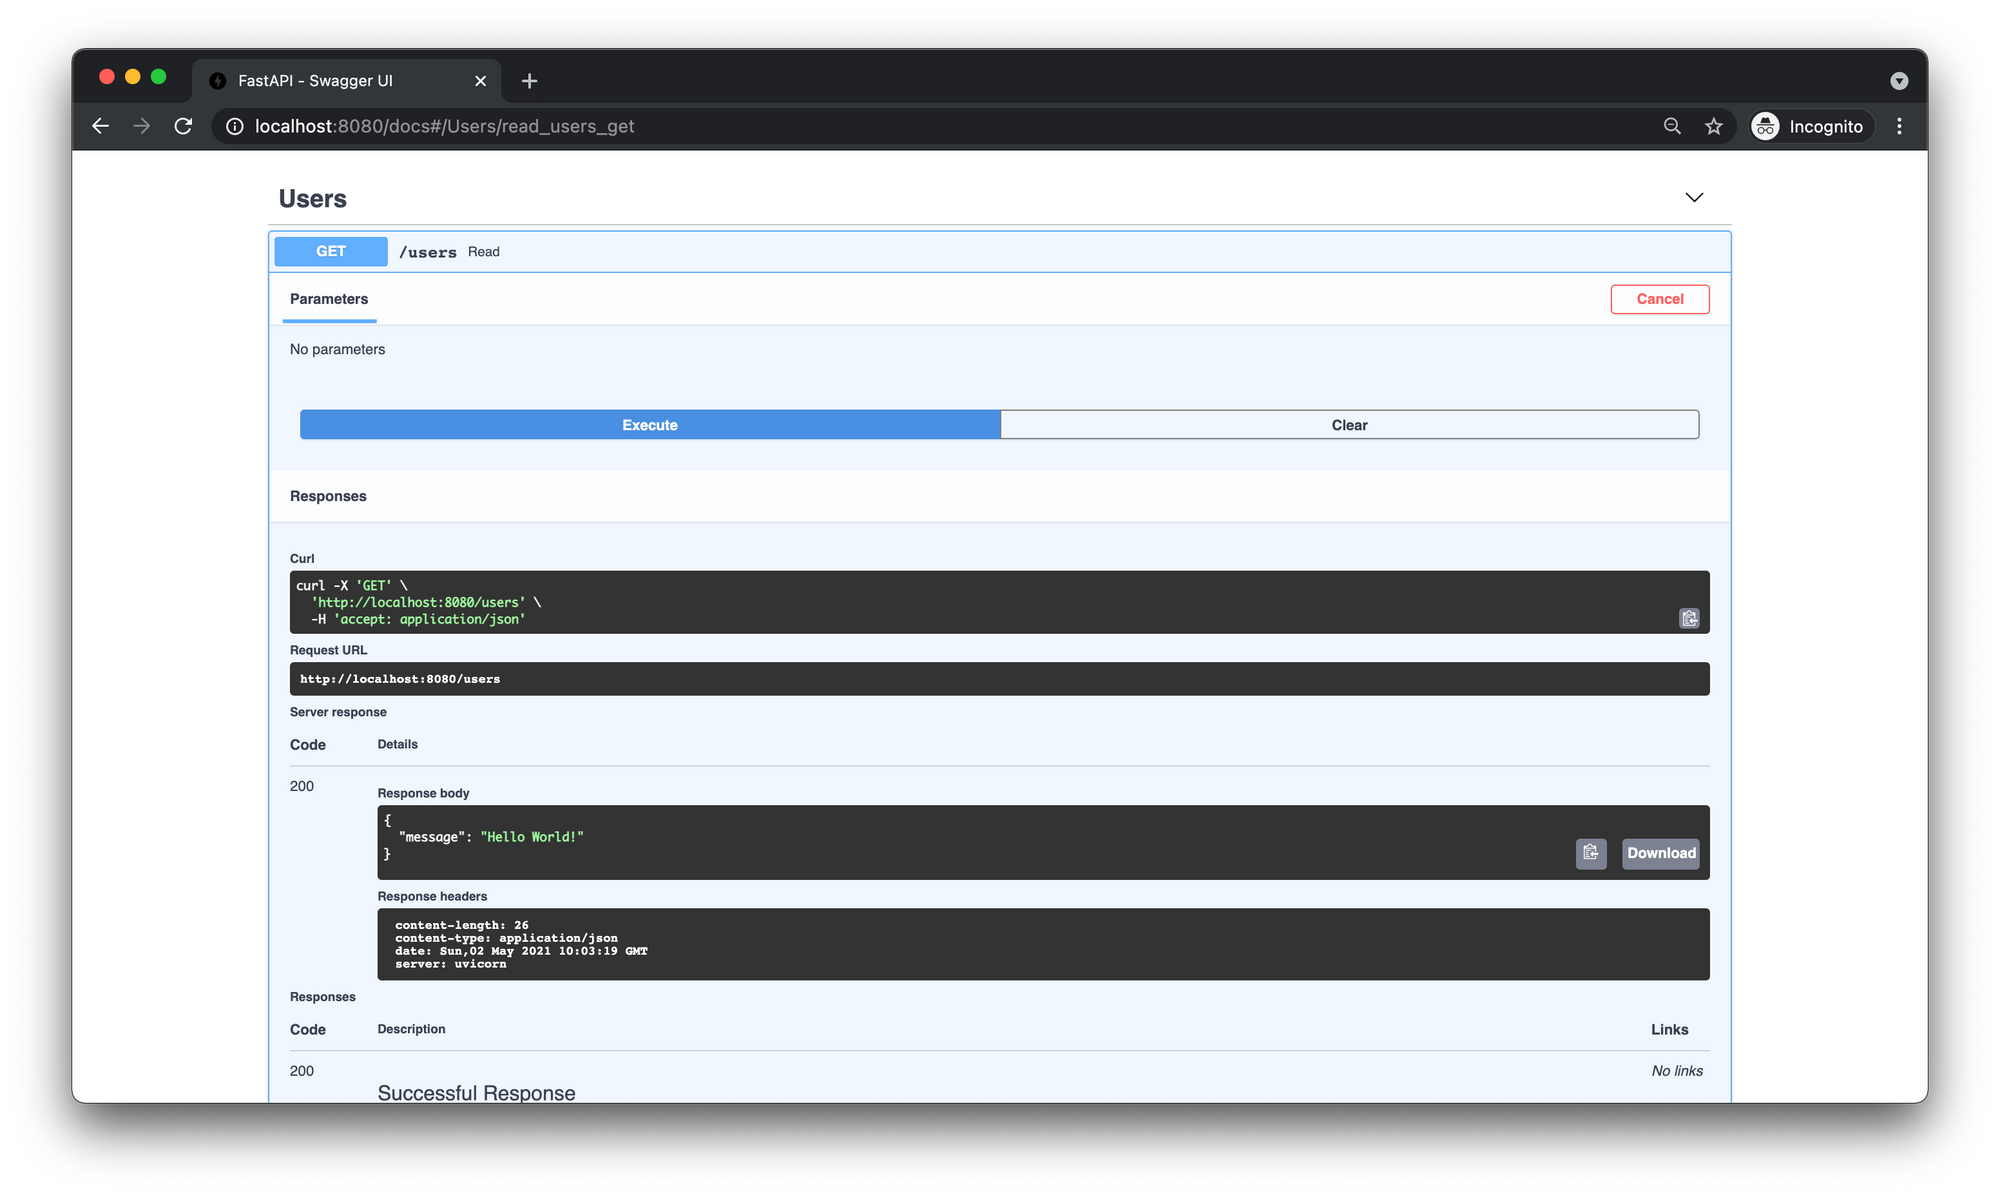Click the browser reload icon
This screenshot has width=2000, height=1198.
click(182, 126)
